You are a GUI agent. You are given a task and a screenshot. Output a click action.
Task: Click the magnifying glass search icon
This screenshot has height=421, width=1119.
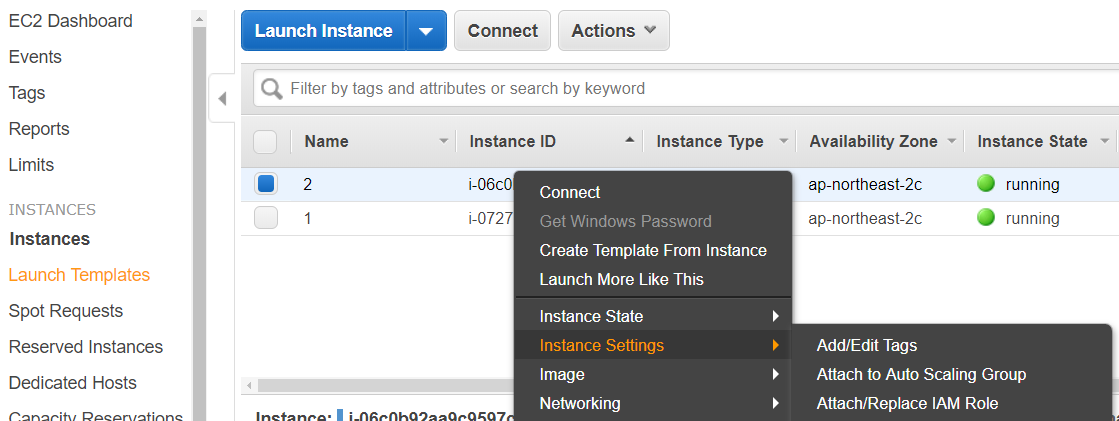coord(272,88)
